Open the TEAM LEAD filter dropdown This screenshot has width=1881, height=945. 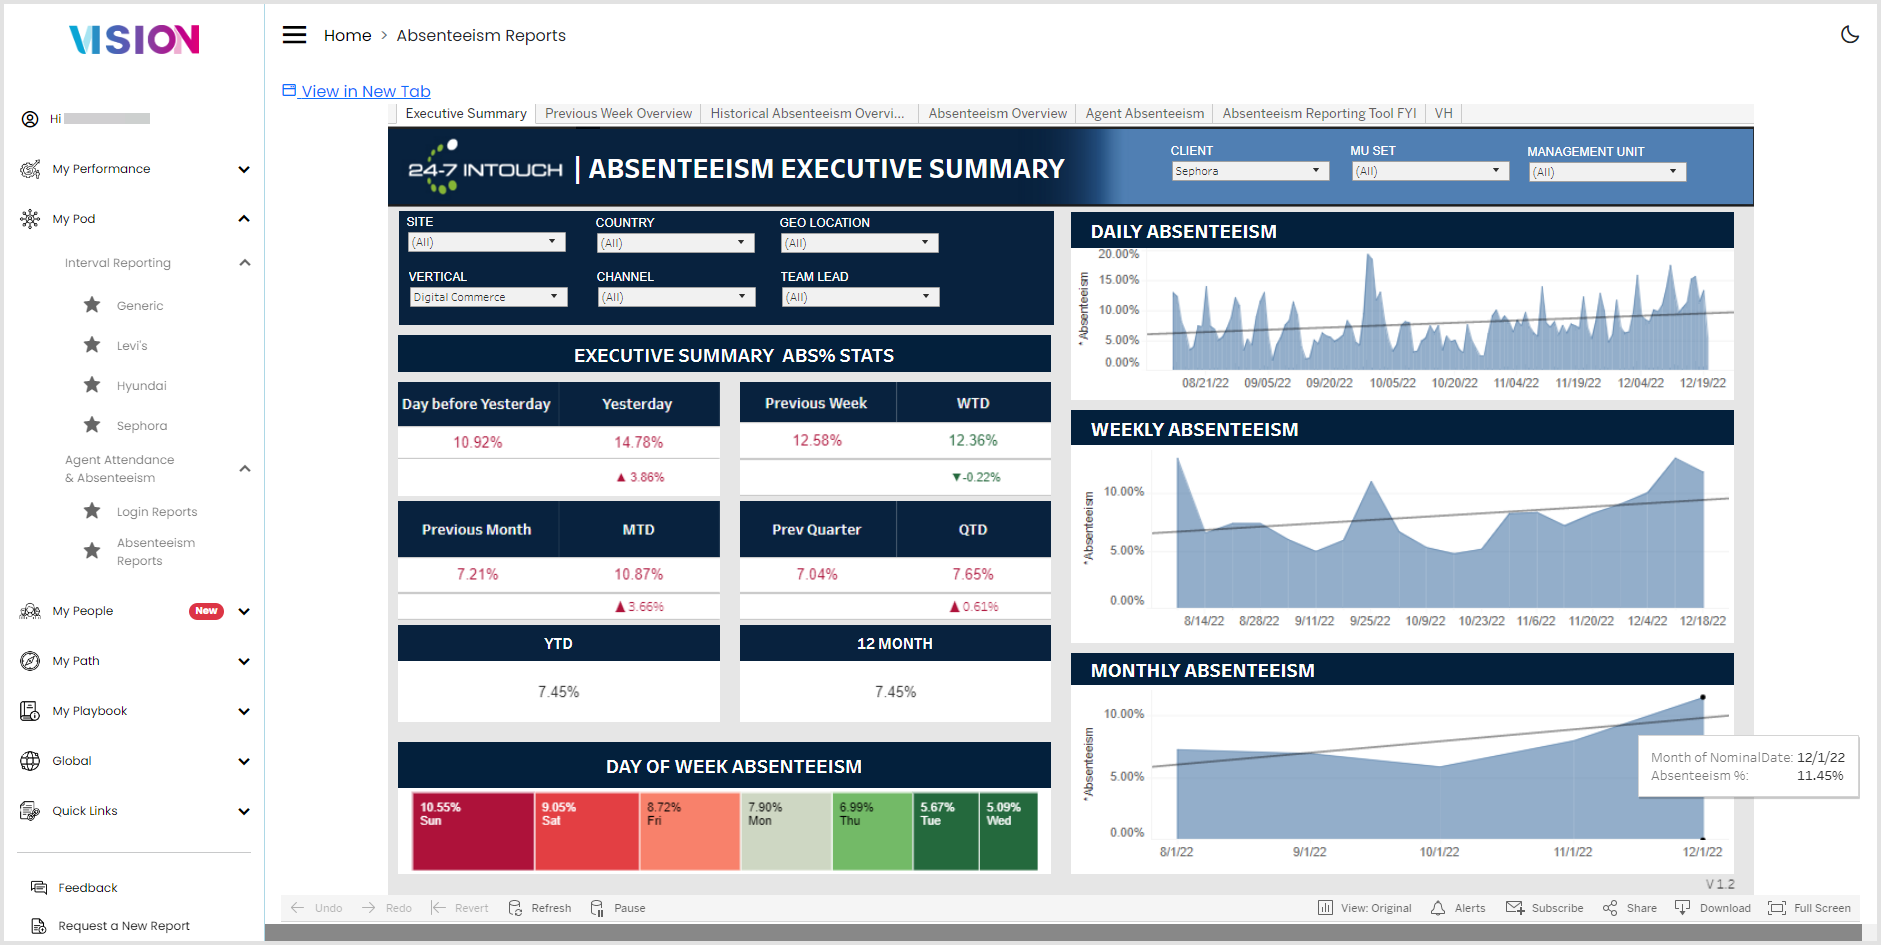[x=860, y=297]
